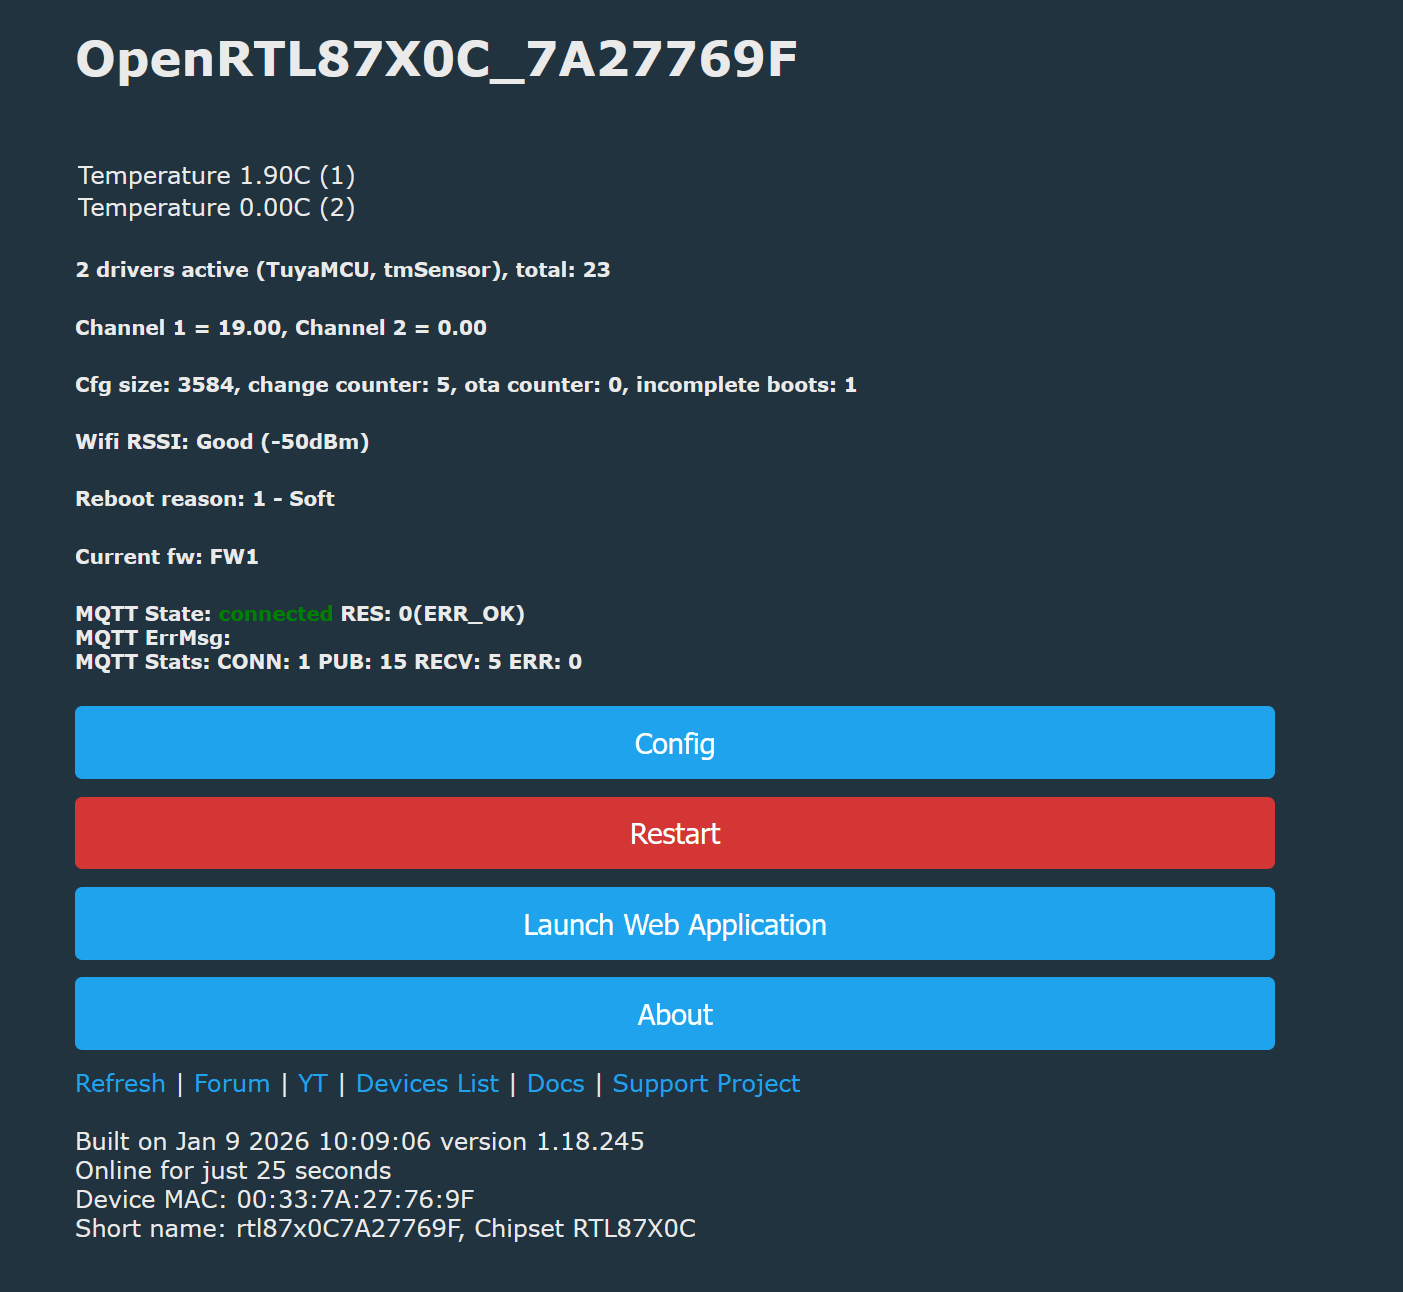Visit the Forum link
This screenshot has height=1292, width=1403.
232,1084
